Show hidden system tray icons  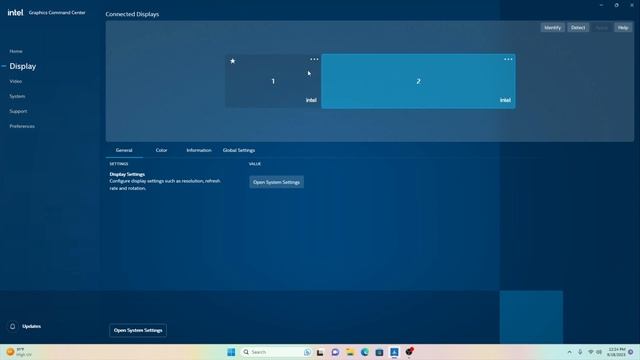point(569,352)
